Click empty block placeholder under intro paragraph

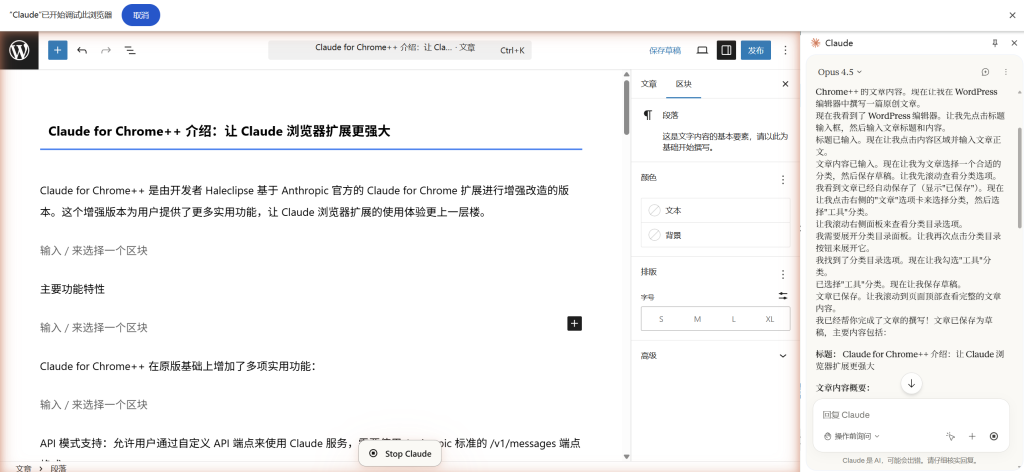311,251
